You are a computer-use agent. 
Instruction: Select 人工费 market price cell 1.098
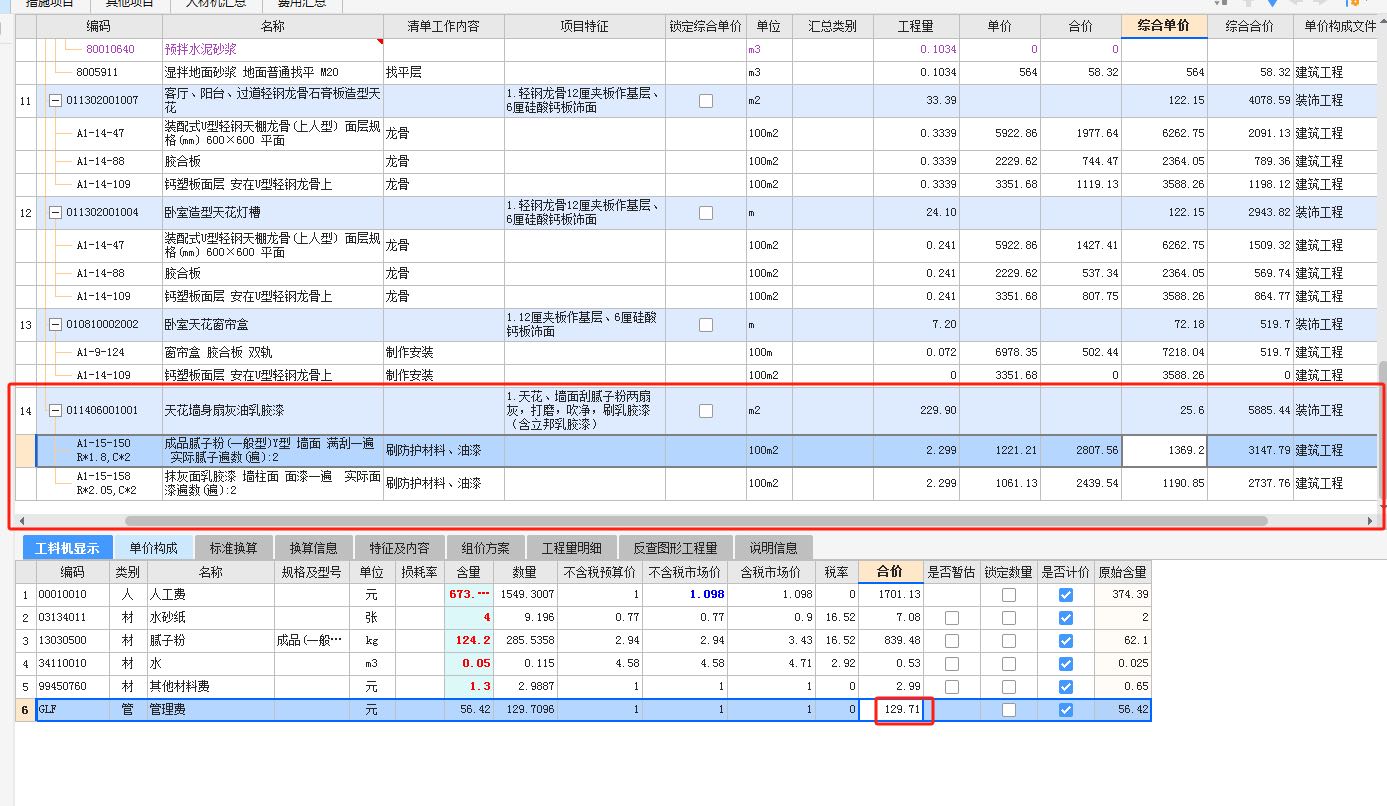(x=683, y=595)
